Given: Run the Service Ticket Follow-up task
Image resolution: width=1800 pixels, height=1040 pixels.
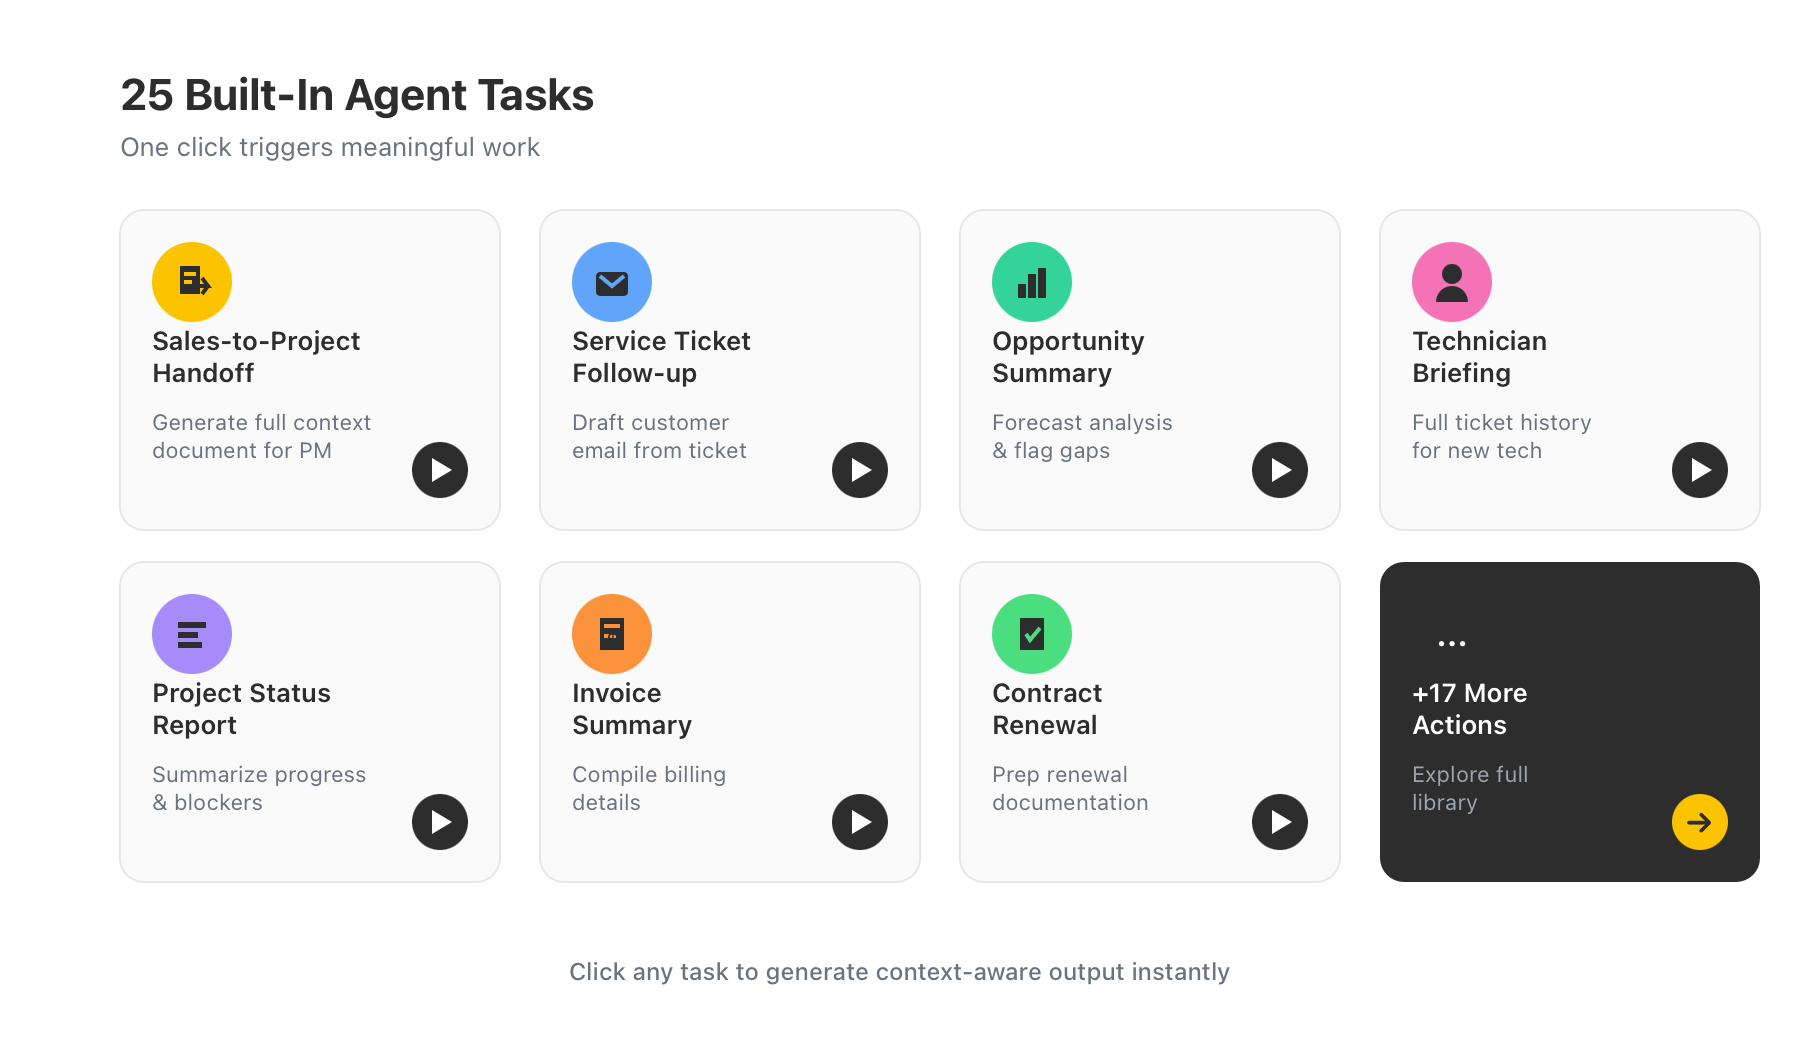Looking at the screenshot, I should (860, 470).
